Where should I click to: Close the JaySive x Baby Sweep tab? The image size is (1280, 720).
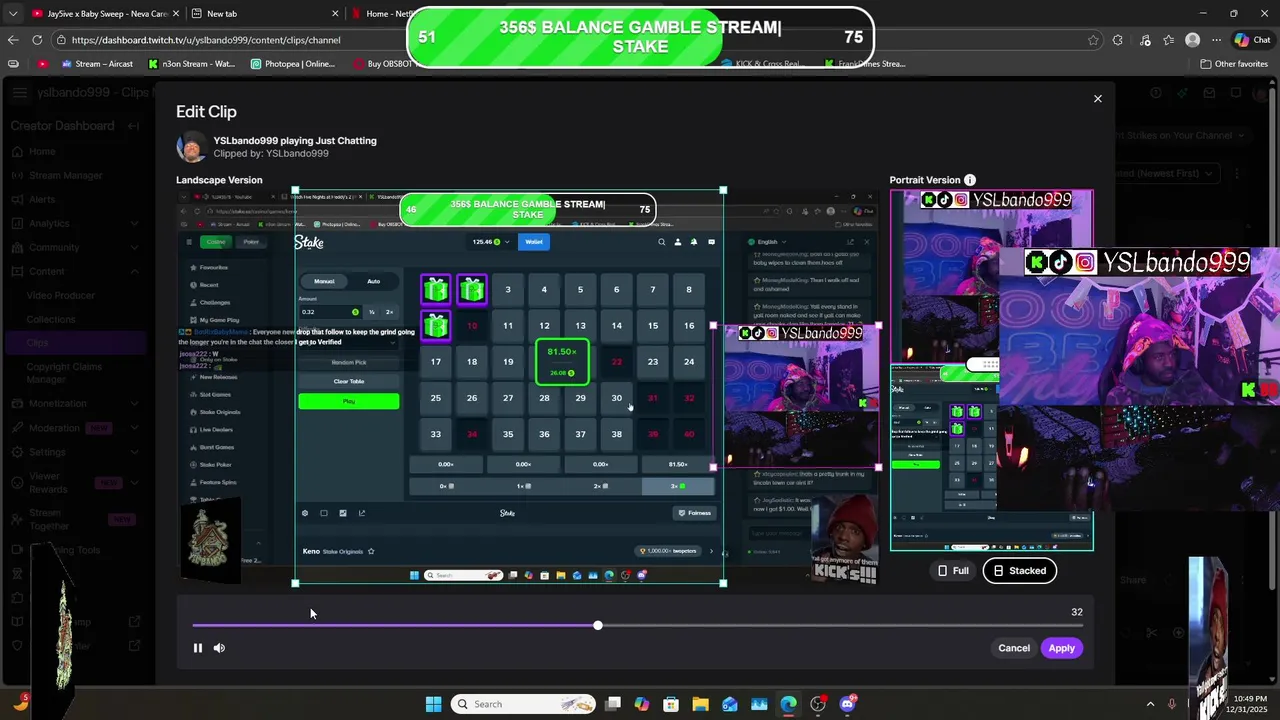coord(177,14)
